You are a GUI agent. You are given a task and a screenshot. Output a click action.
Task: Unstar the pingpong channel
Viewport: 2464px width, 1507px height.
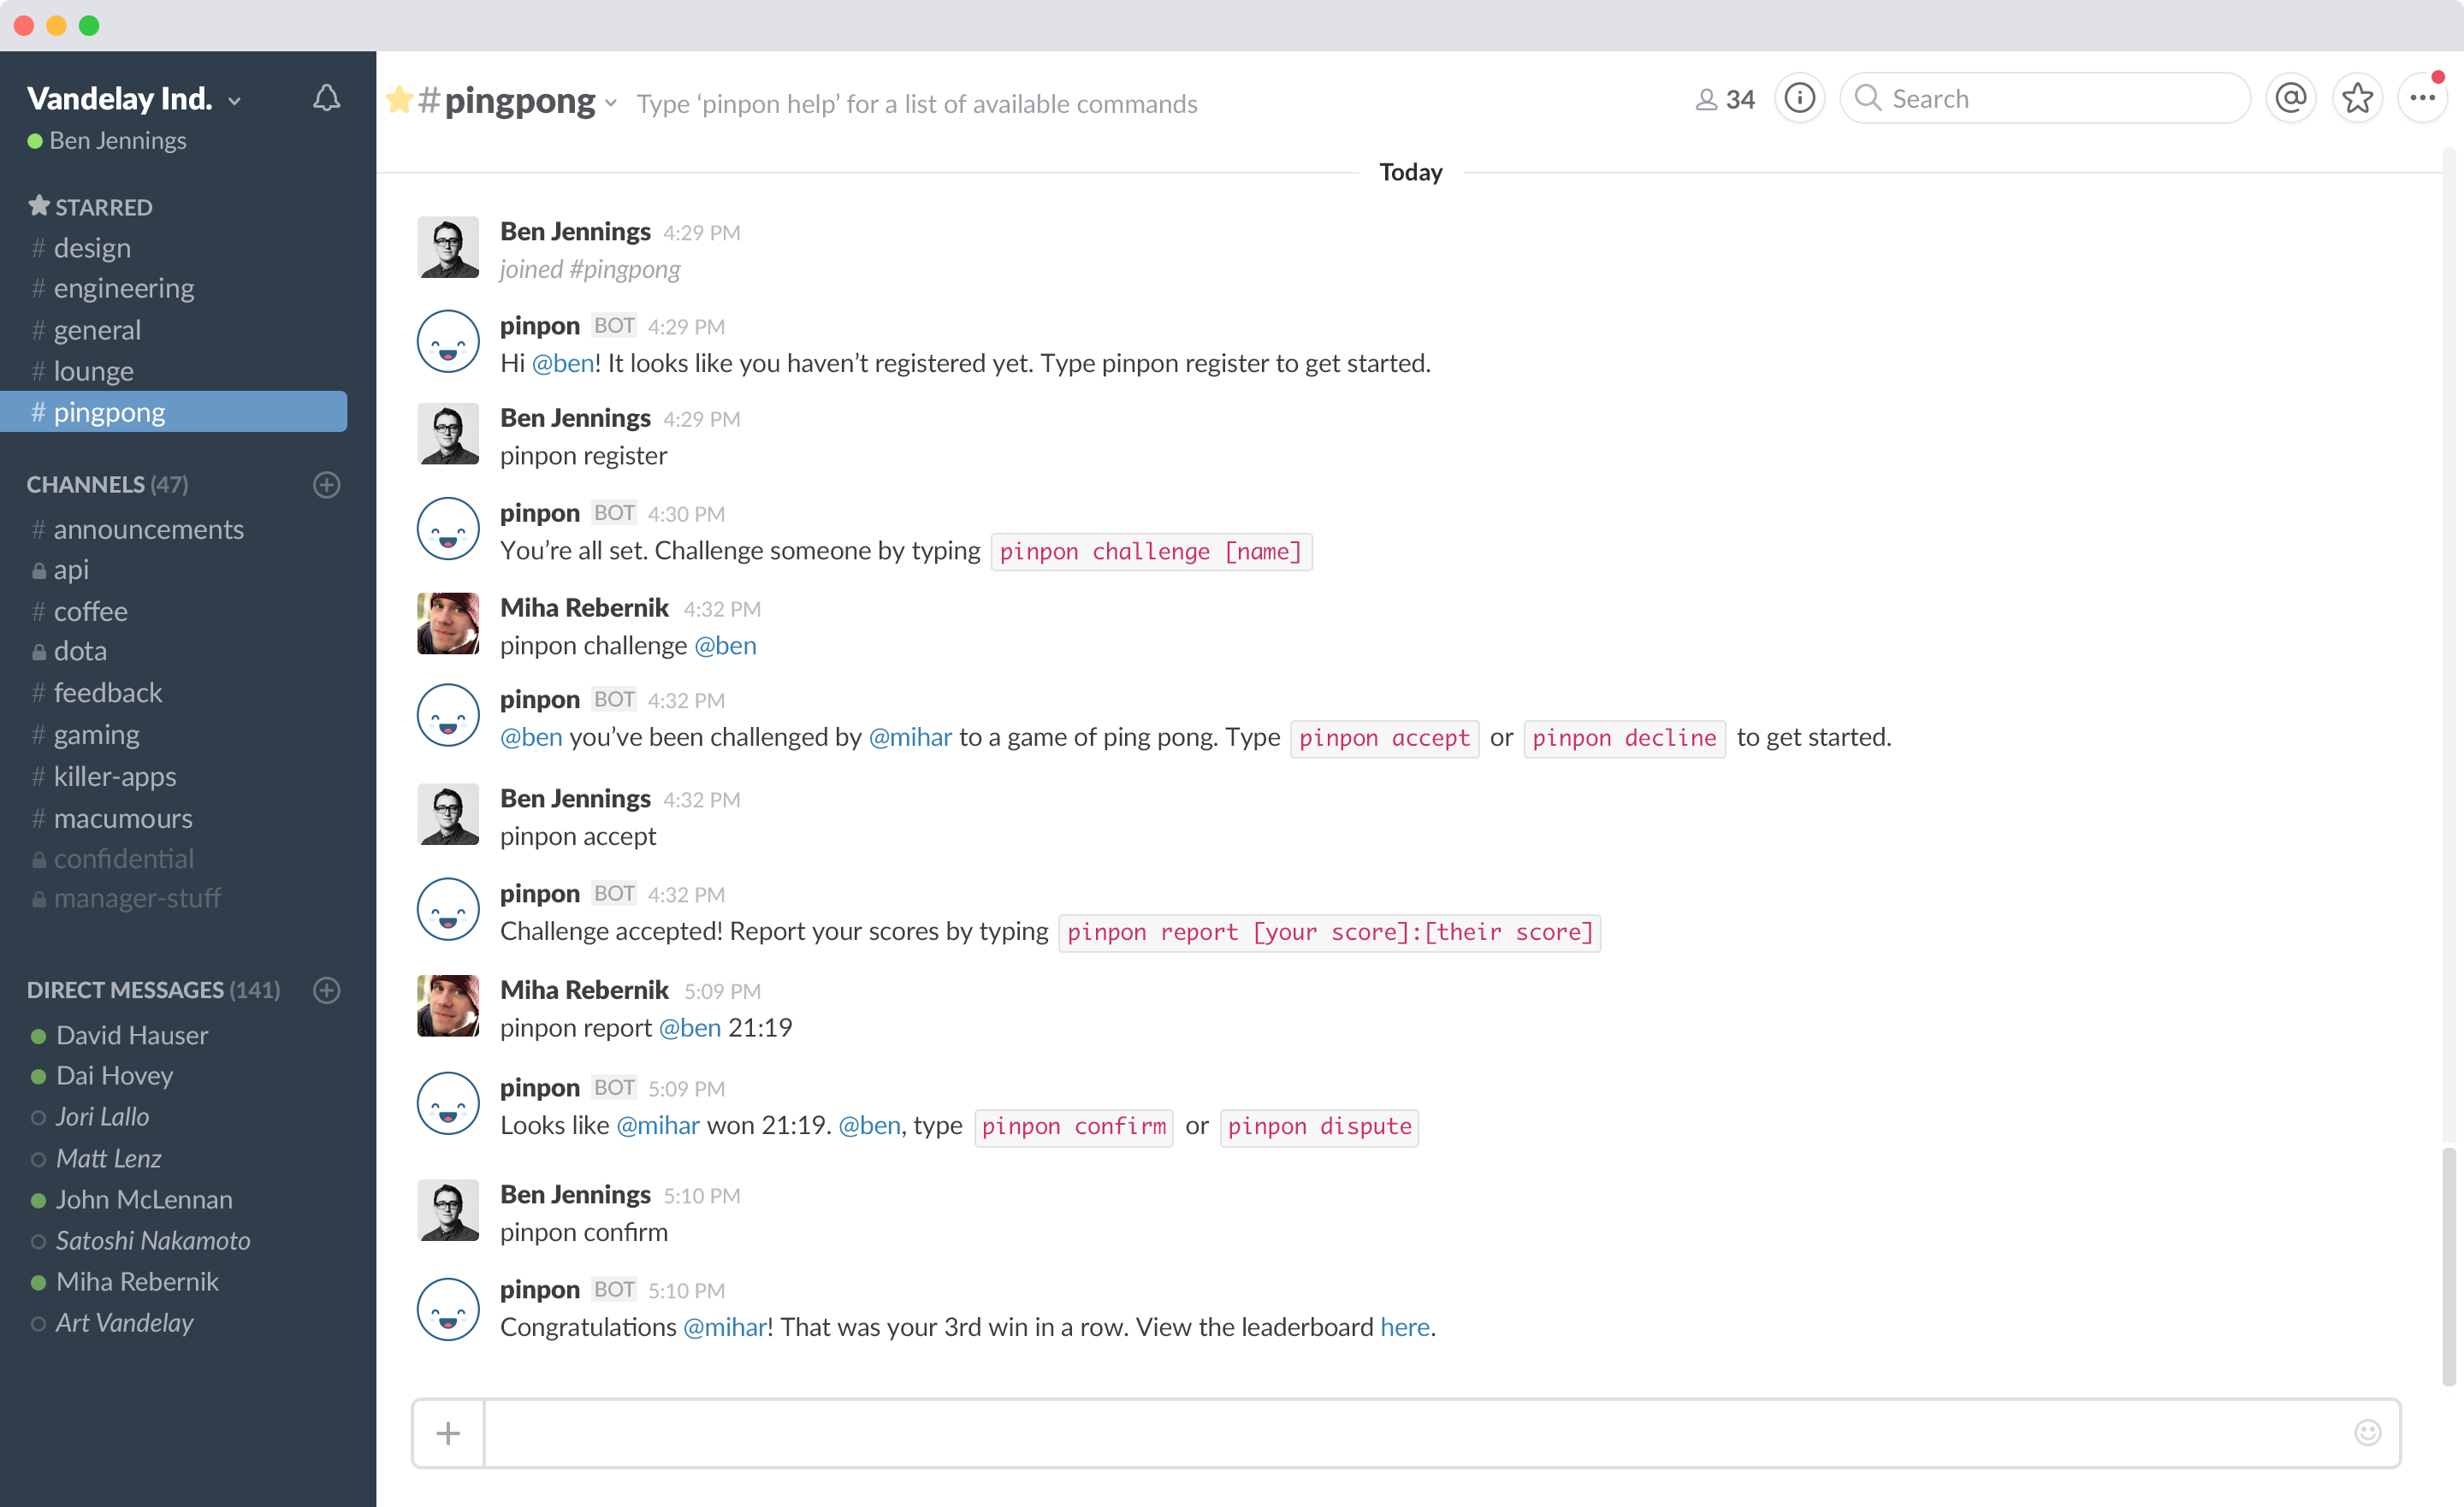[399, 99]
